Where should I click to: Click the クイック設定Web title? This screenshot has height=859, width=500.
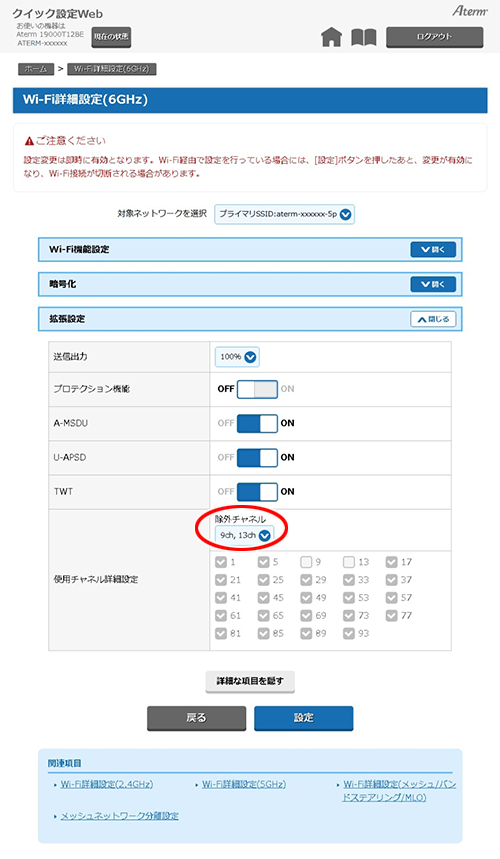58,14
